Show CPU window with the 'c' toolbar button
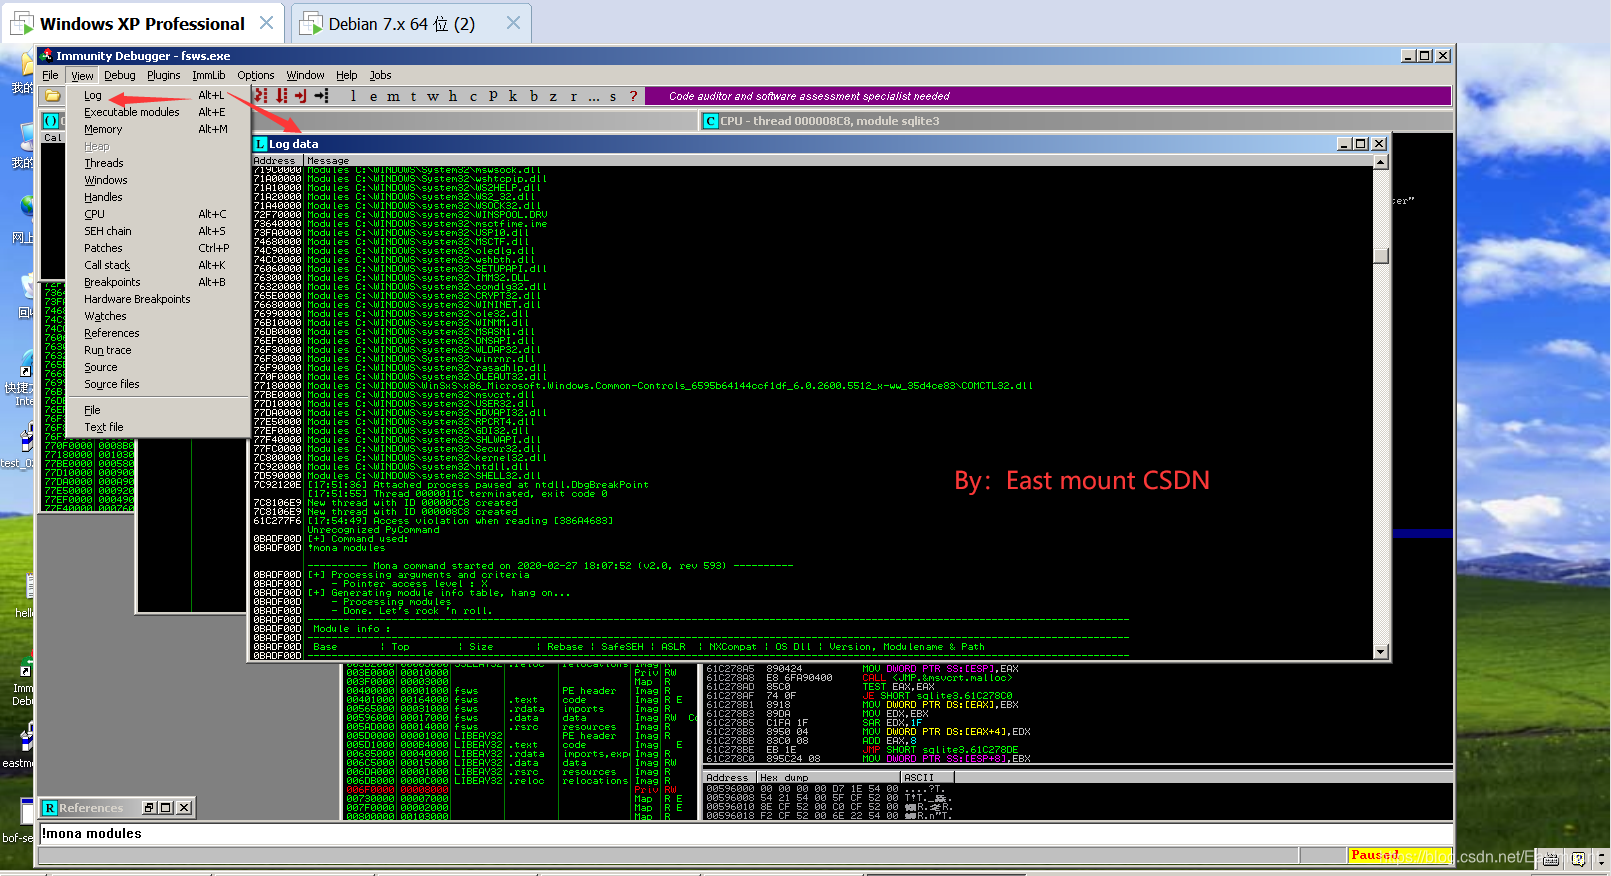Viewport: 1611px width, 876px height. coord(473,96)
